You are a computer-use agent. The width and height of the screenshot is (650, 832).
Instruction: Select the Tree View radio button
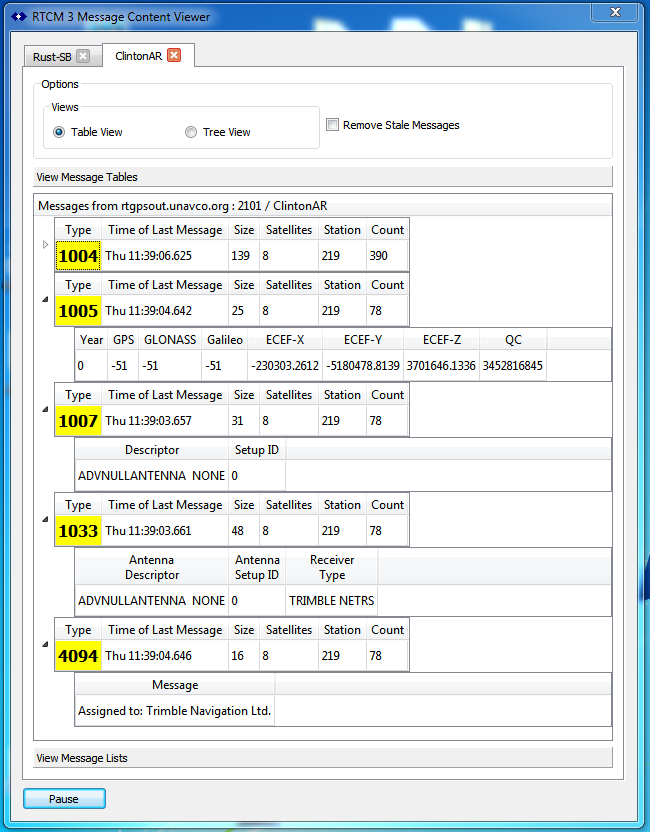(190, 132)
